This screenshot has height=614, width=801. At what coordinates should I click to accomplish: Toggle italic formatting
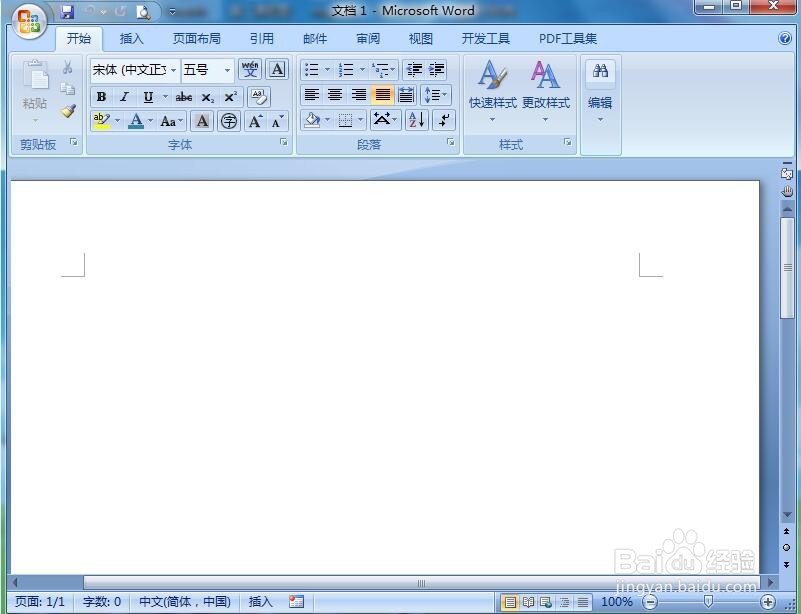pyautogui.click(x=124, y=97)
